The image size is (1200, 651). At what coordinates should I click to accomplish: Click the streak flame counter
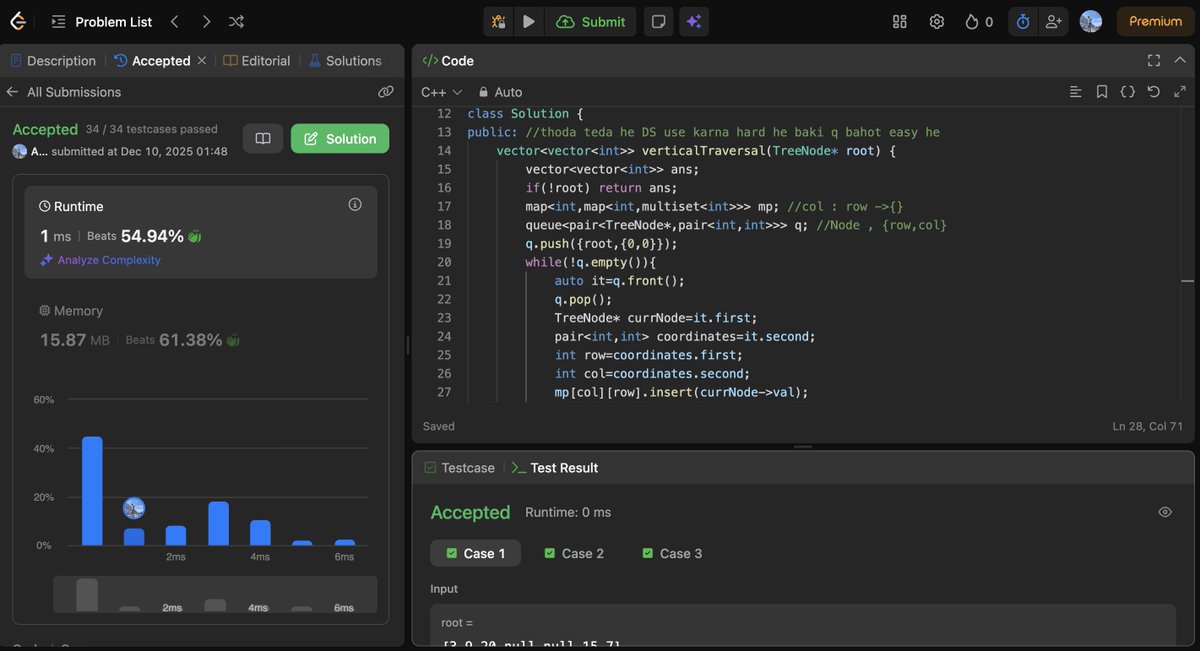[979, 21]
